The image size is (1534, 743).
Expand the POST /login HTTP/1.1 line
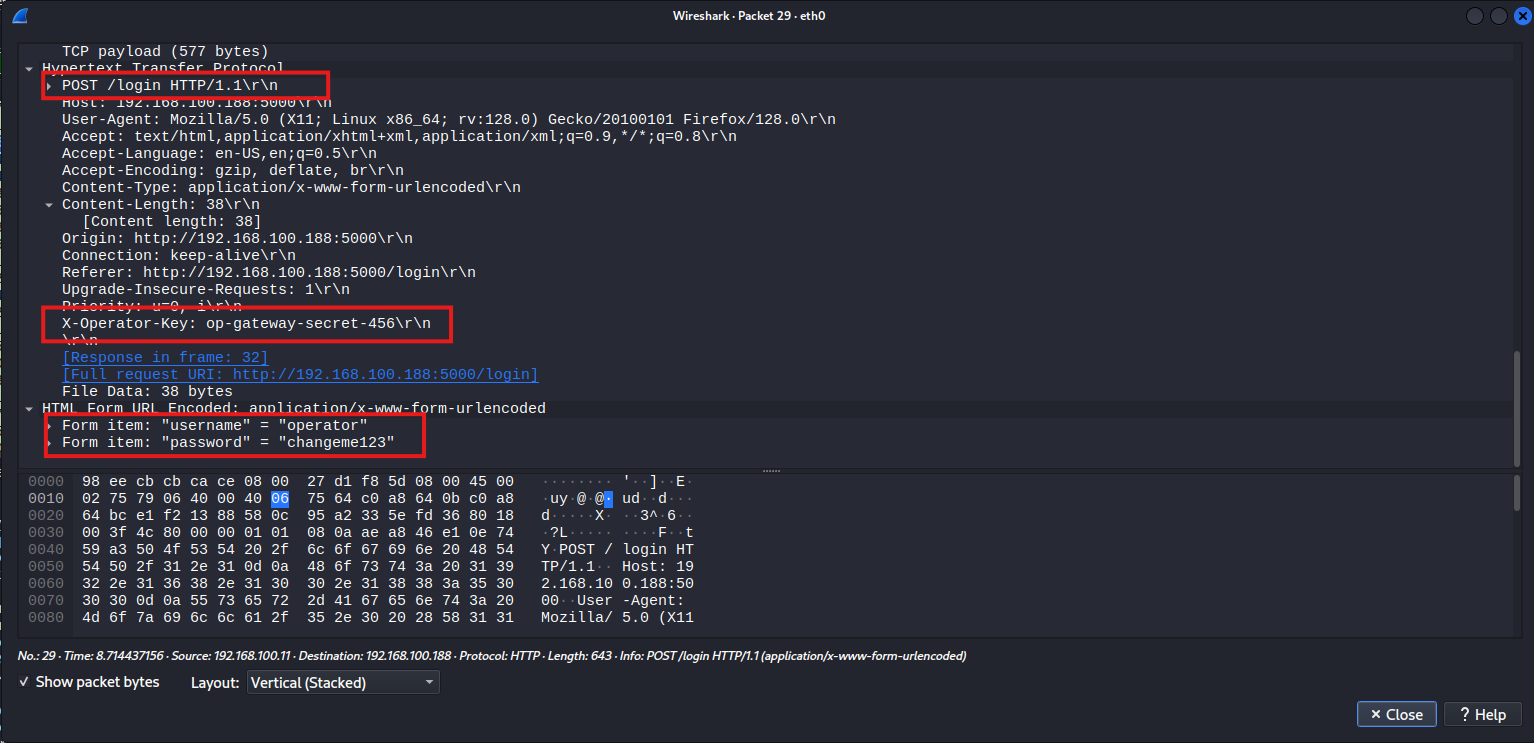[x=48, y=85]
